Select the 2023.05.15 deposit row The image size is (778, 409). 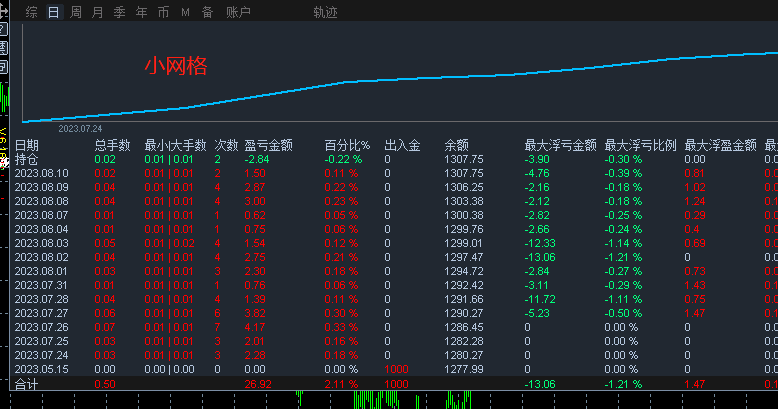(x=393, y=369)
